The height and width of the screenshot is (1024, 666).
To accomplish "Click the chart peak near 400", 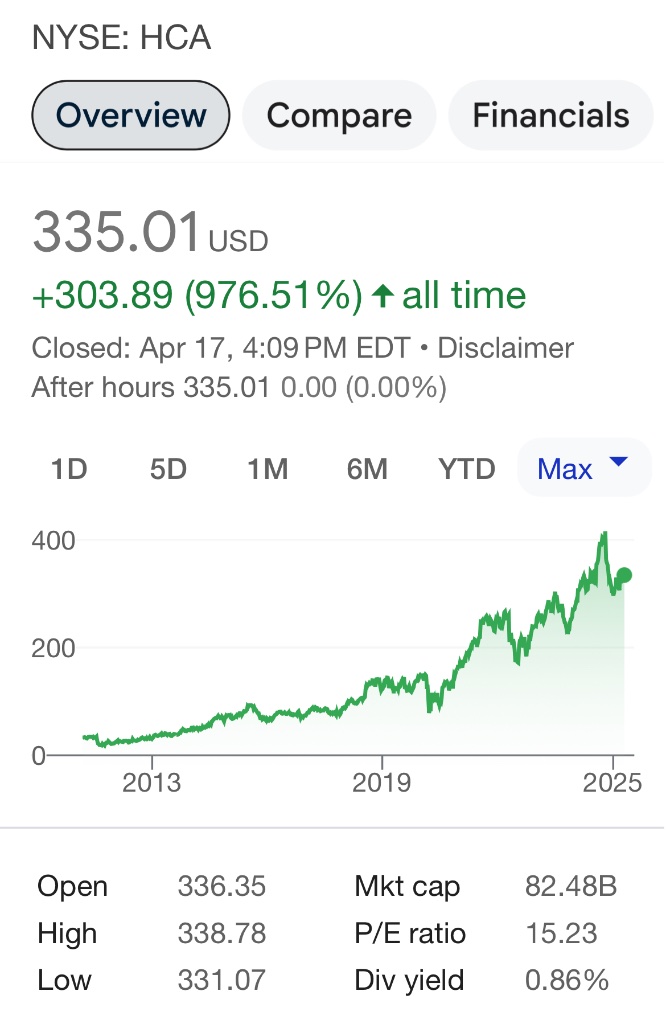I will [x=603, y=535].
